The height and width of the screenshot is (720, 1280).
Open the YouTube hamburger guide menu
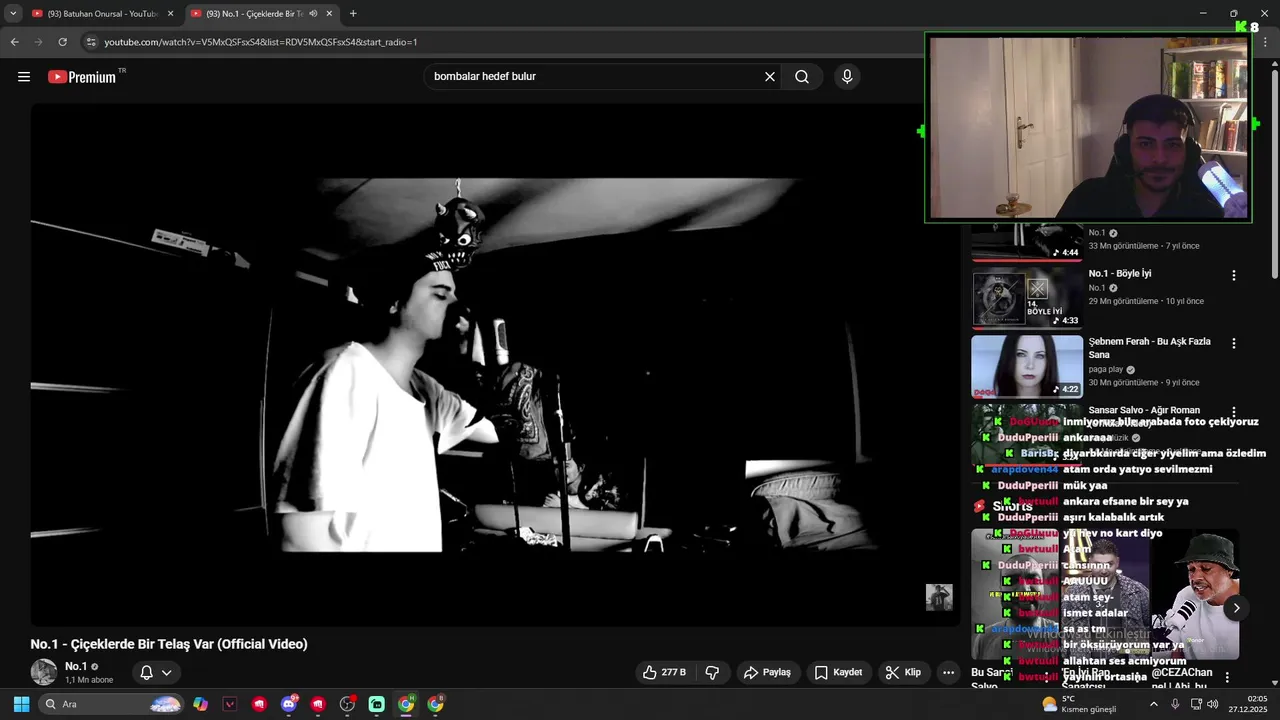[x=24, y=77]
